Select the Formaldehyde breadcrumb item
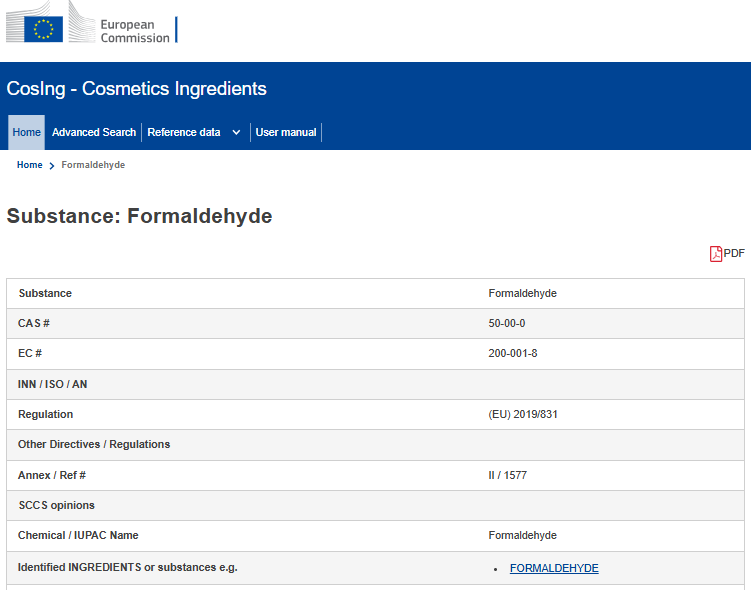751x590 pixels. [93, 165]
